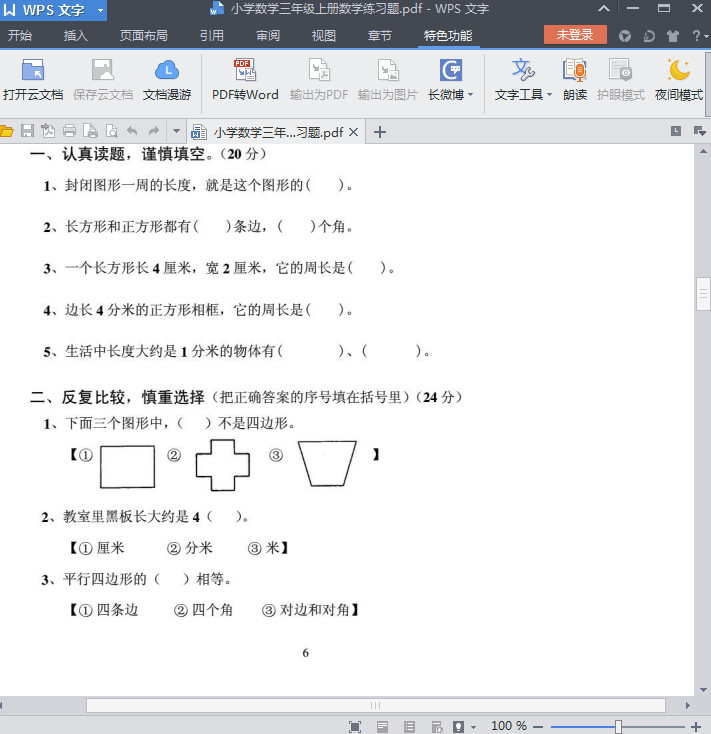Screen dimensions: 711x734
Task: Open 文字工具 text tools
Action: [x=523, y=81]
